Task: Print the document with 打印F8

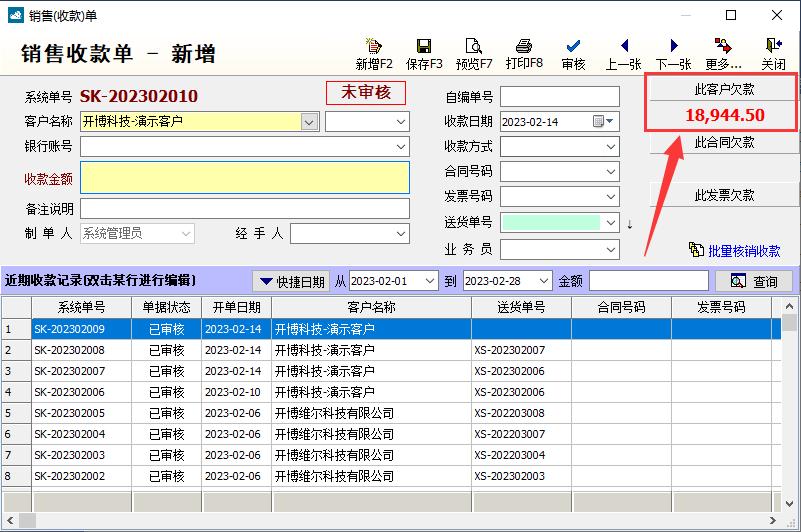Action: tap(524, 54)
